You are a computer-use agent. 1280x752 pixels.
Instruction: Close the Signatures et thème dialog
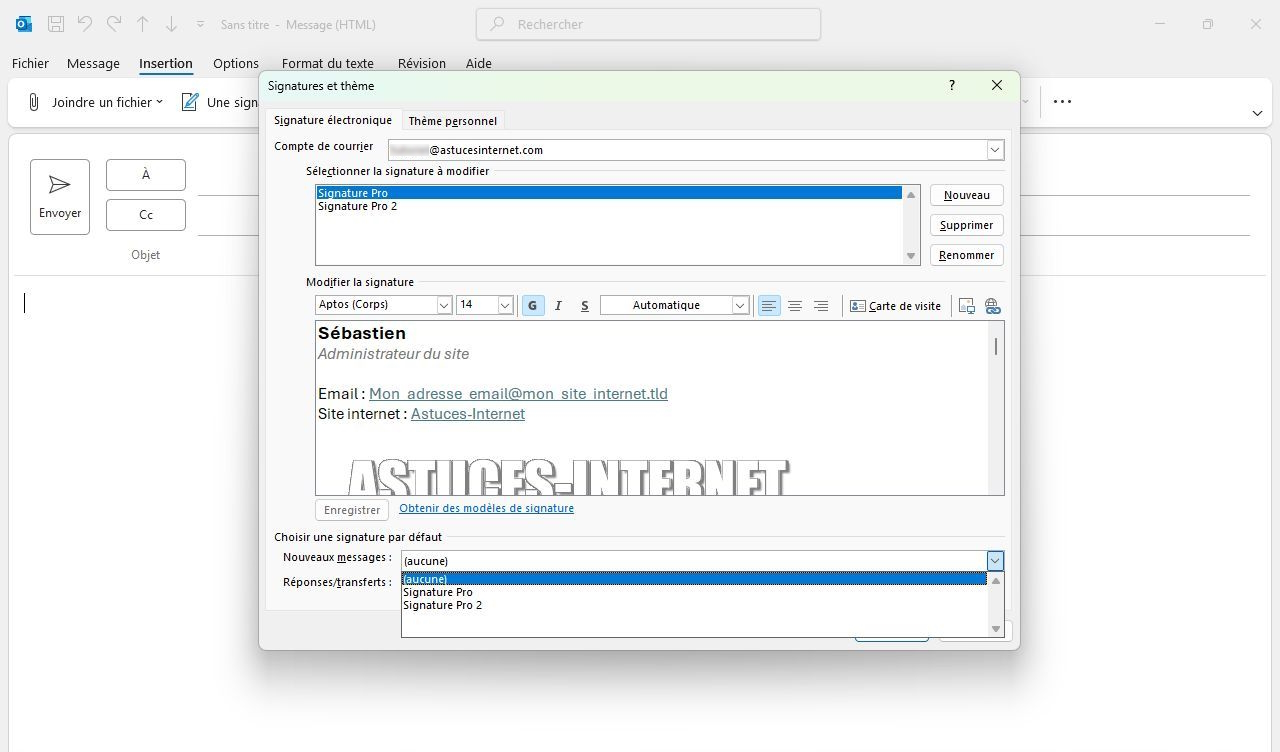[997, 85]
